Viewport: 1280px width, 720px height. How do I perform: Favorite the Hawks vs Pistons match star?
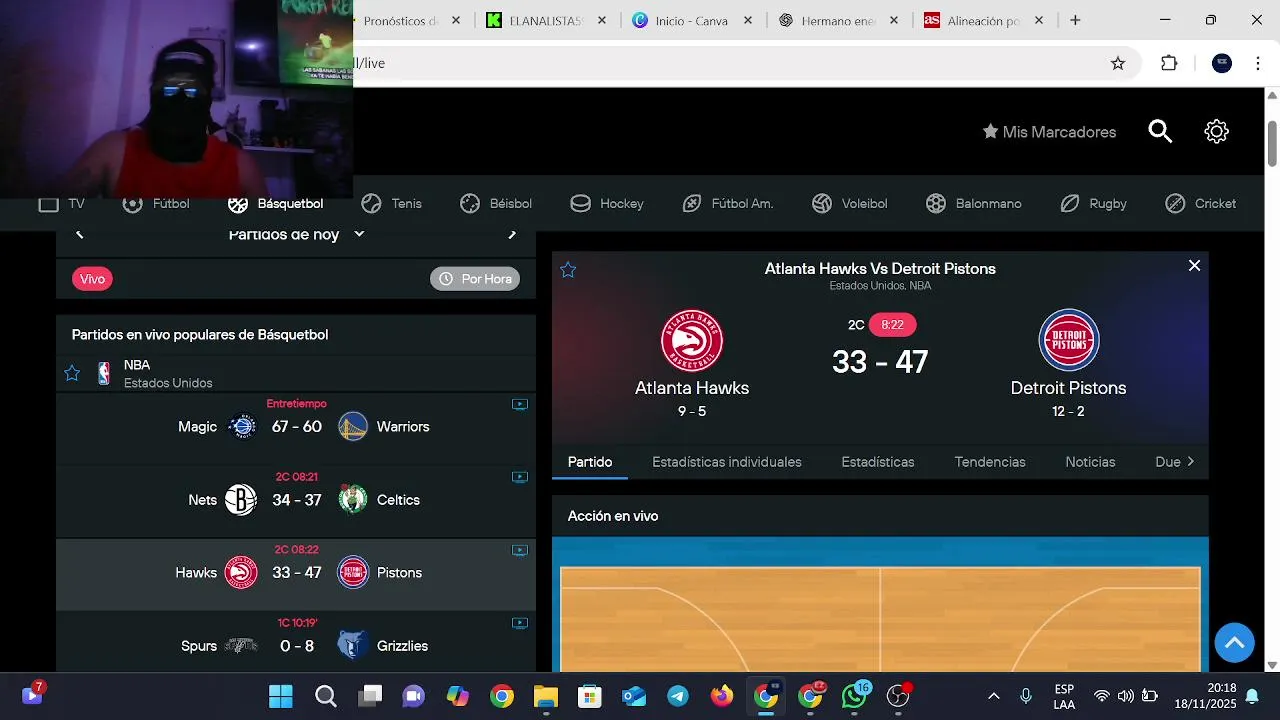pyautogui.click(x=568, y=270)
